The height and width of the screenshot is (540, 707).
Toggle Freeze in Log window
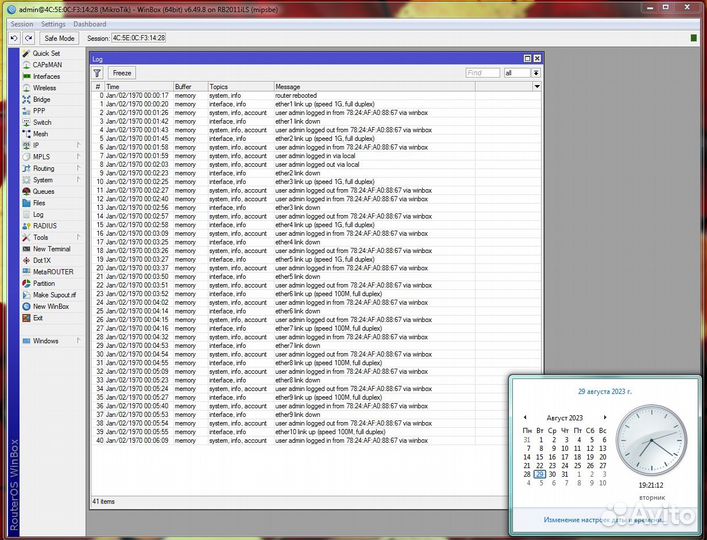click(122, 73)
